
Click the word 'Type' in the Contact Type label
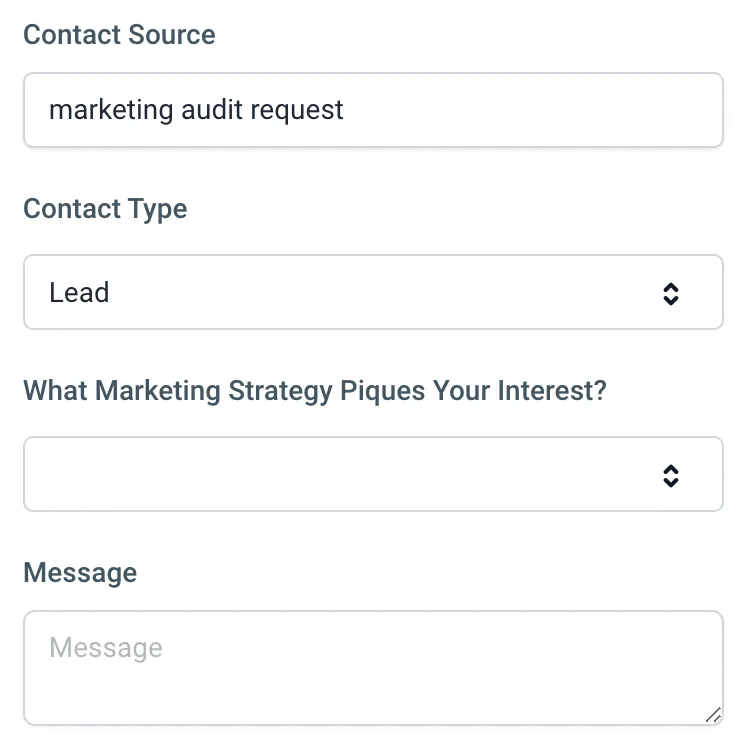coord(160,209)
